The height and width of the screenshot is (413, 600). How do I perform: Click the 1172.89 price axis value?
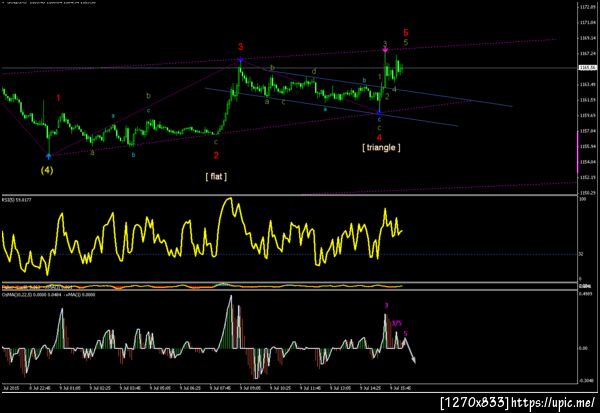pyautogui.click(x=587, y=7)
